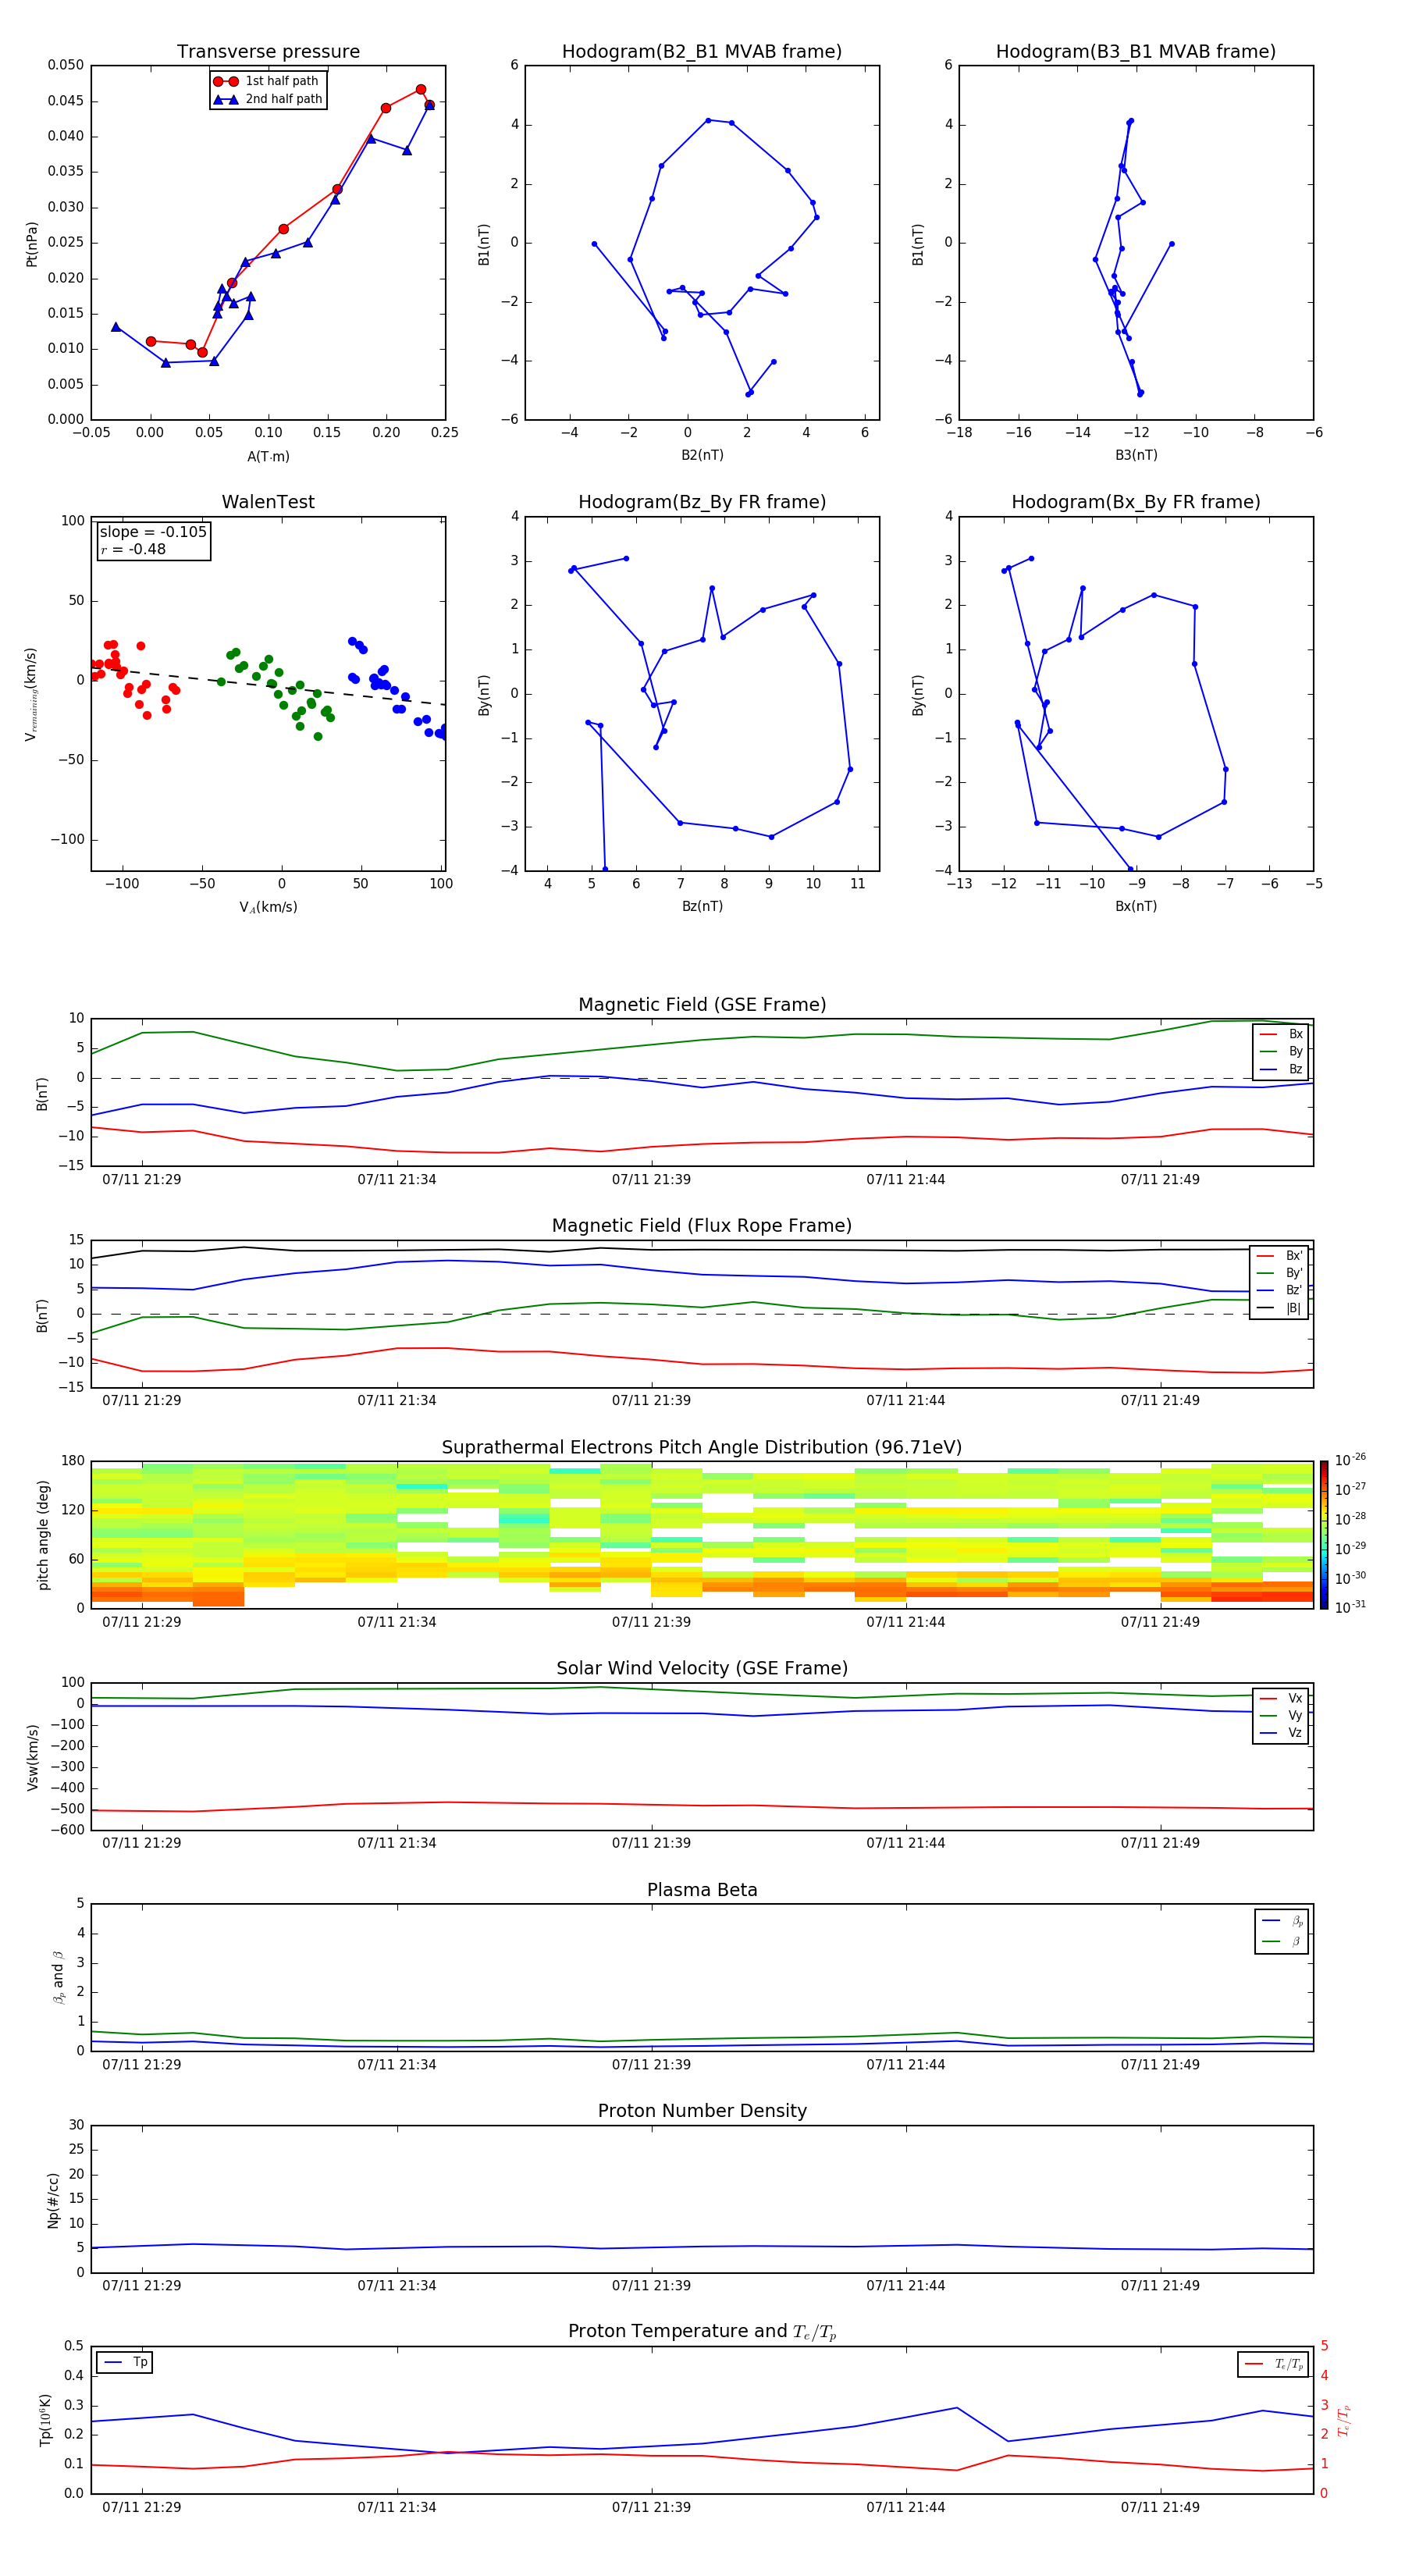Select the red "Te/Tp" legend entry

[x=1274, y=2364]
